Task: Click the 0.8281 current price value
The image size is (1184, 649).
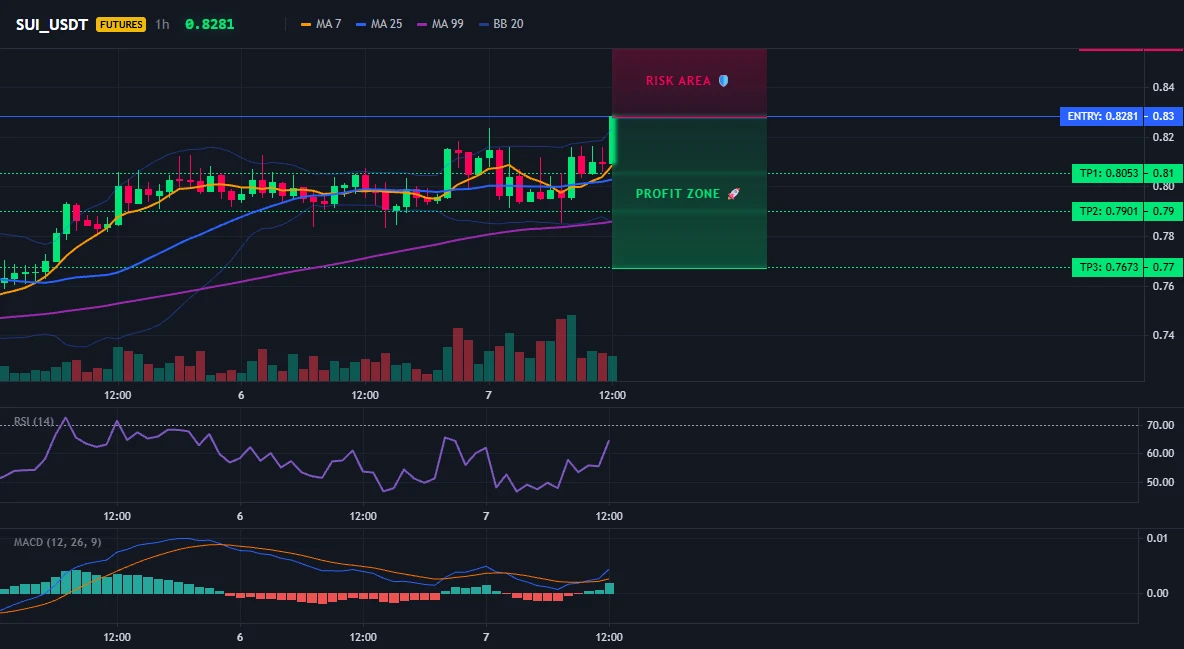Action: coord(209,24)
